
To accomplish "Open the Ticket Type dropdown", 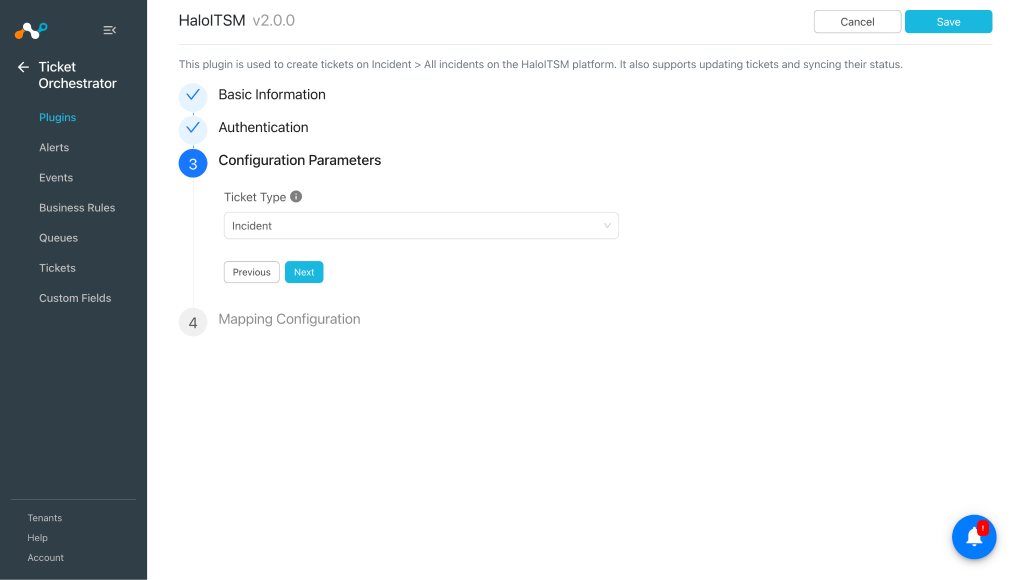I will (421, 226).
